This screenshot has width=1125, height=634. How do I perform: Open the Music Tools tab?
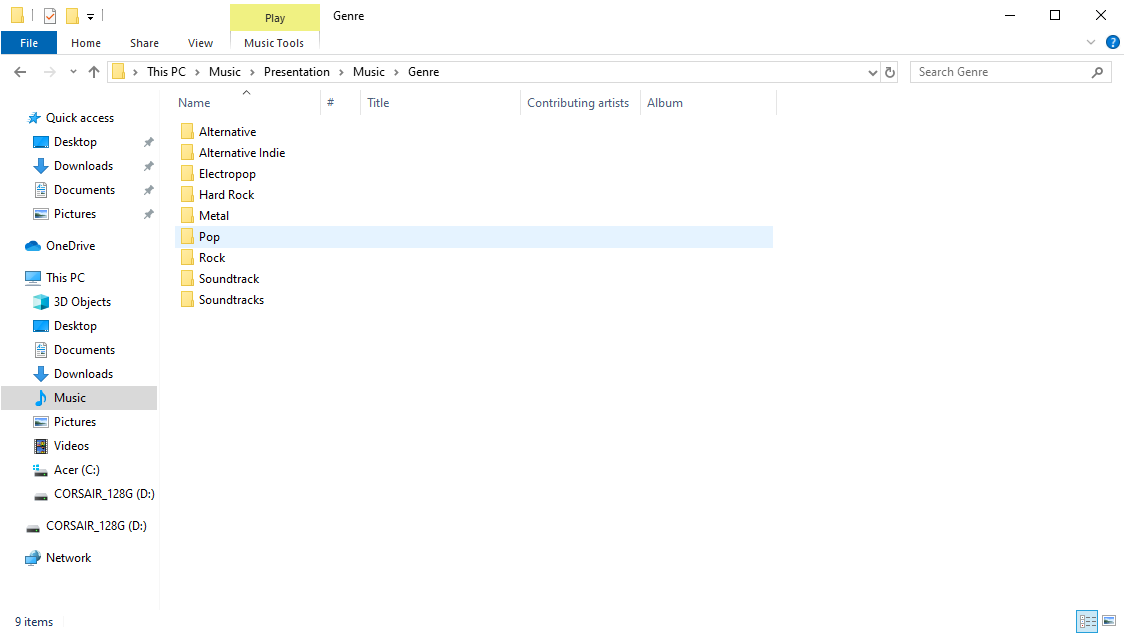point(274,43)
